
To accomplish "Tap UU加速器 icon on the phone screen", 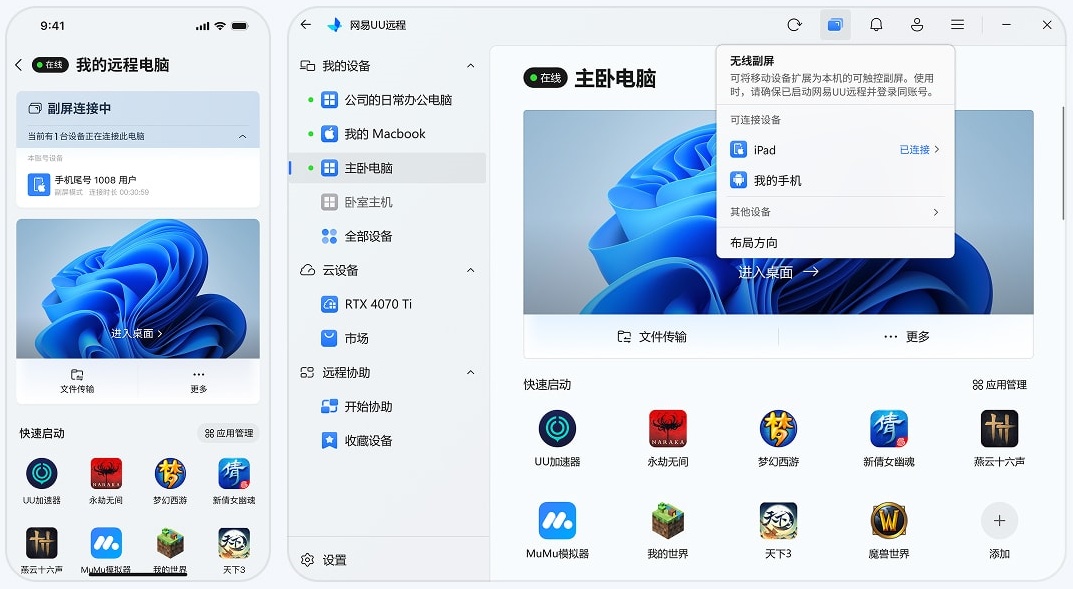I will coord(42,473).
